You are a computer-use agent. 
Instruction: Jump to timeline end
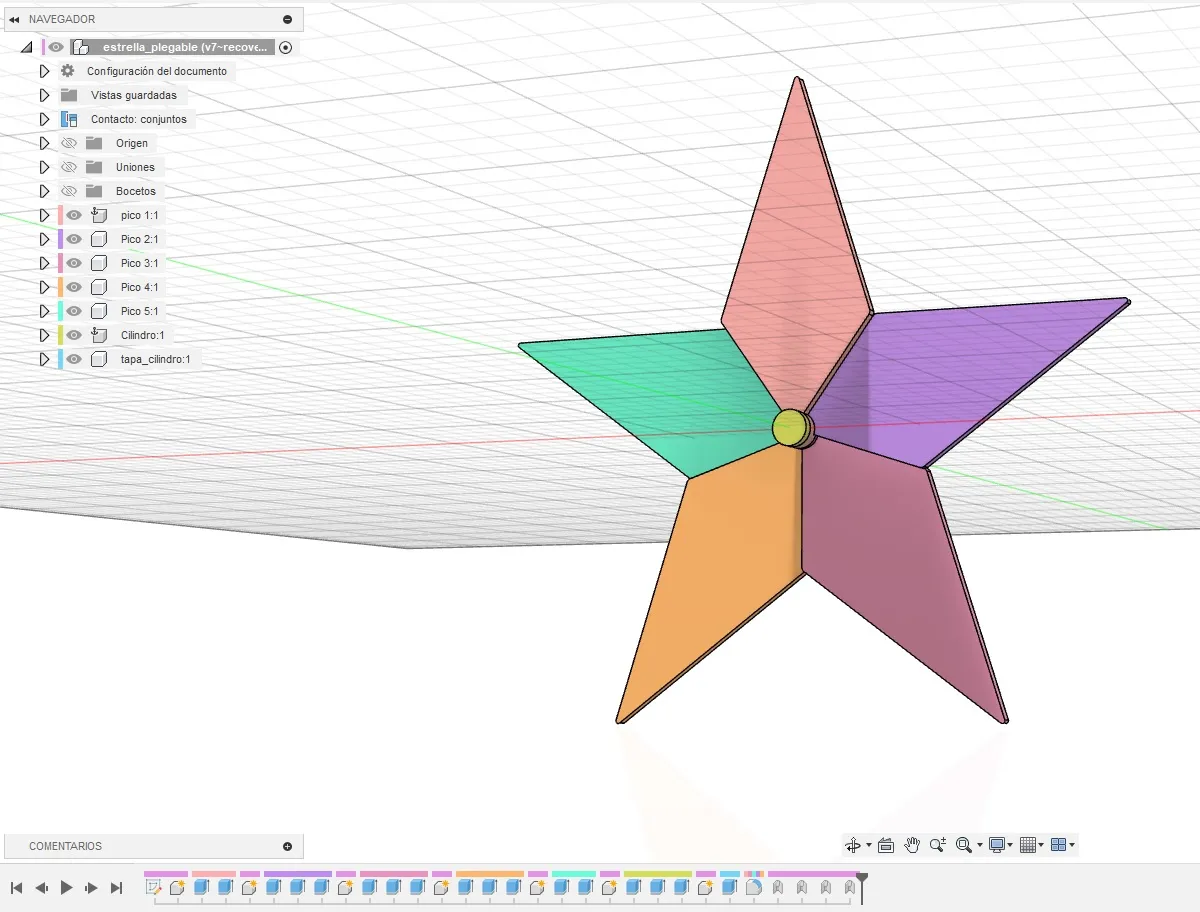tap(117, 887)
